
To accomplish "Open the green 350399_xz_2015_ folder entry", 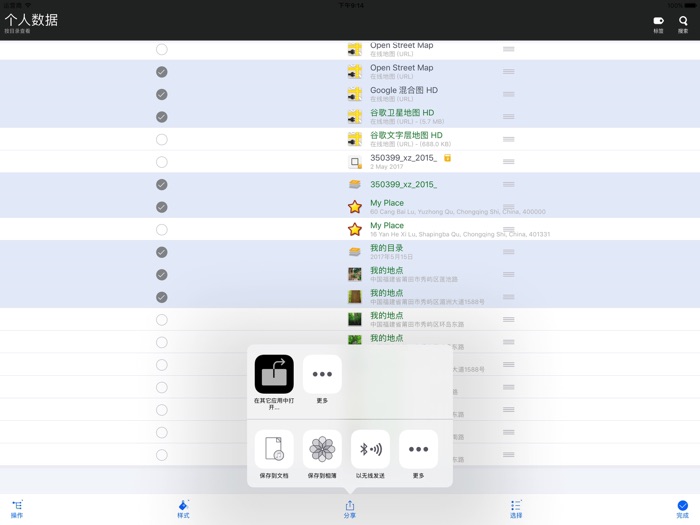I will coord(403,185).
